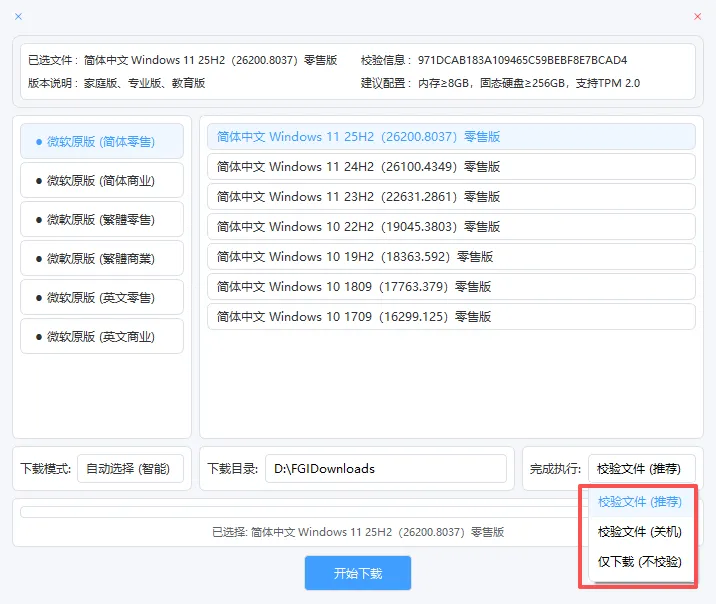Click 建议配置 text 内存≥8GB

[443, 83]
